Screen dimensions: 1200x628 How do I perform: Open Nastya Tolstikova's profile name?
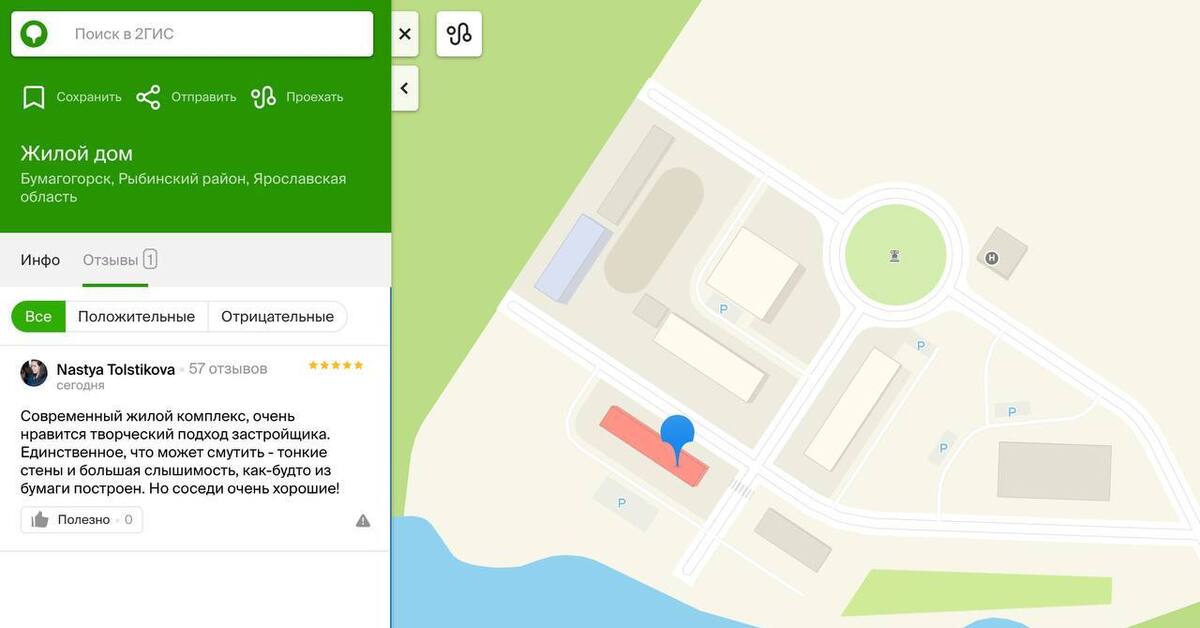[x=116, y=369]
